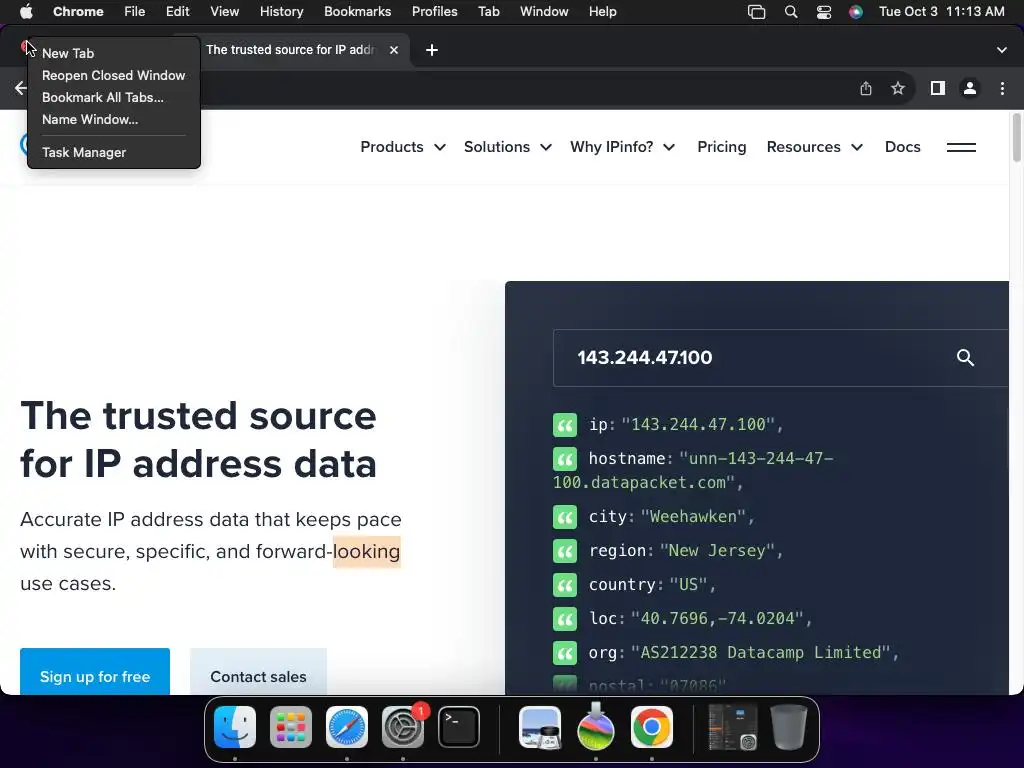Screen dimensions: 1024x768
Task: Click the quote icon beside loc
Action: click(x=565, y=619)
